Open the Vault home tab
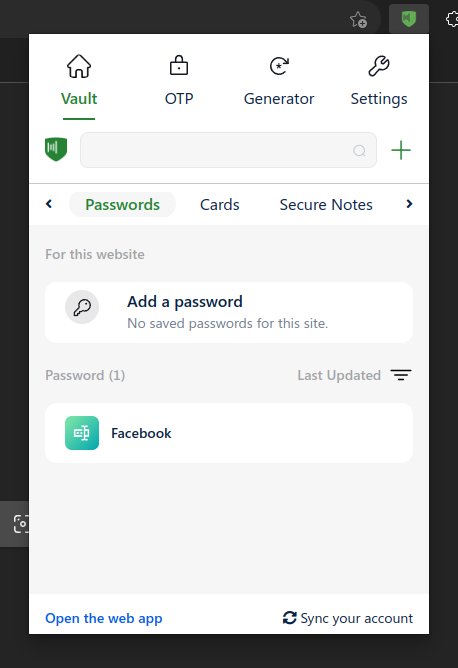 pos(79,82)
